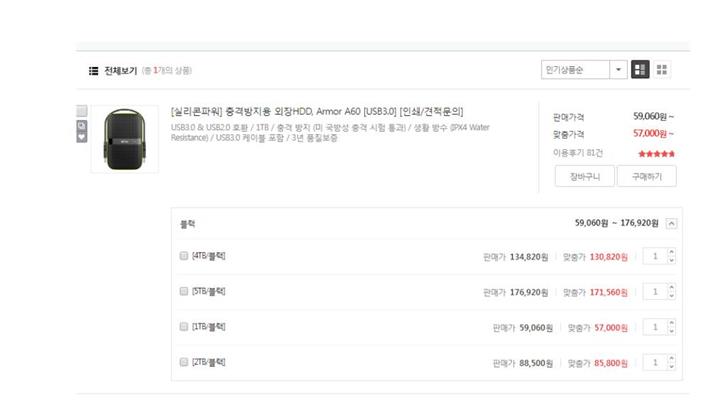
Task: Click the 59,060원 price in 1TB row
Action: pyautogui.click(x=536, y=328)
